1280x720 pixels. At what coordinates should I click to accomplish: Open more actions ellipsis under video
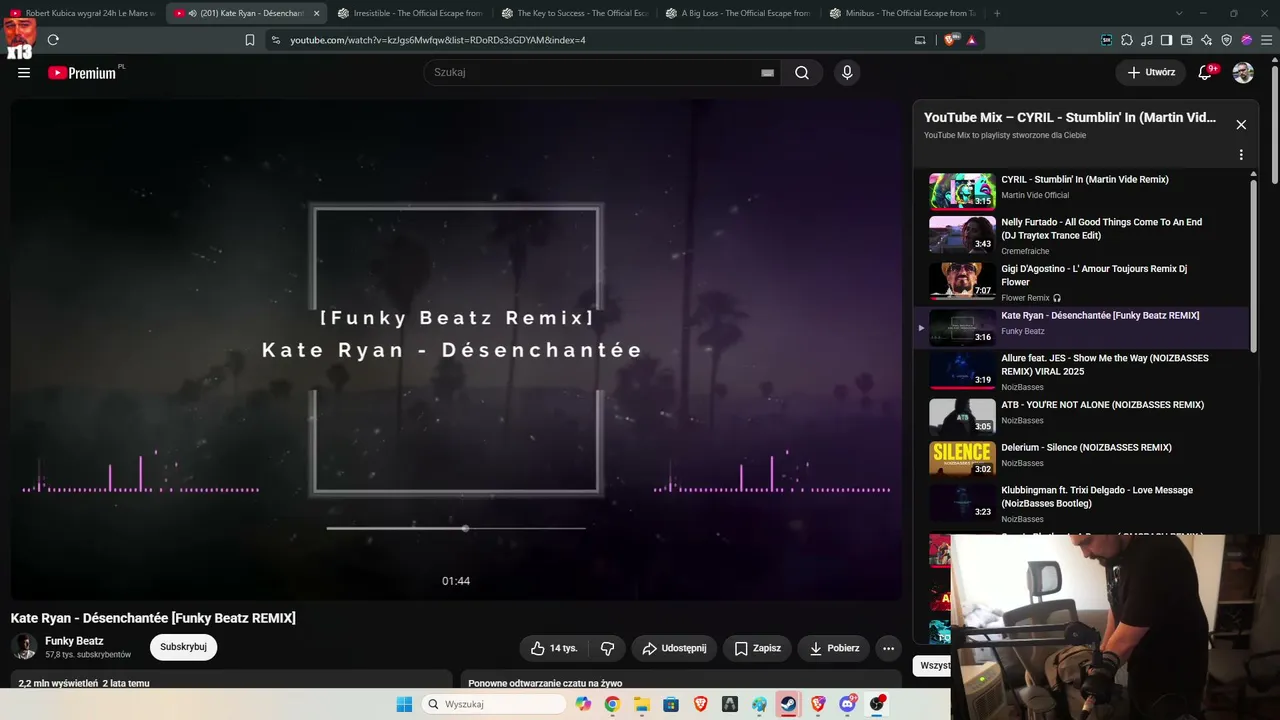[888, 648]
